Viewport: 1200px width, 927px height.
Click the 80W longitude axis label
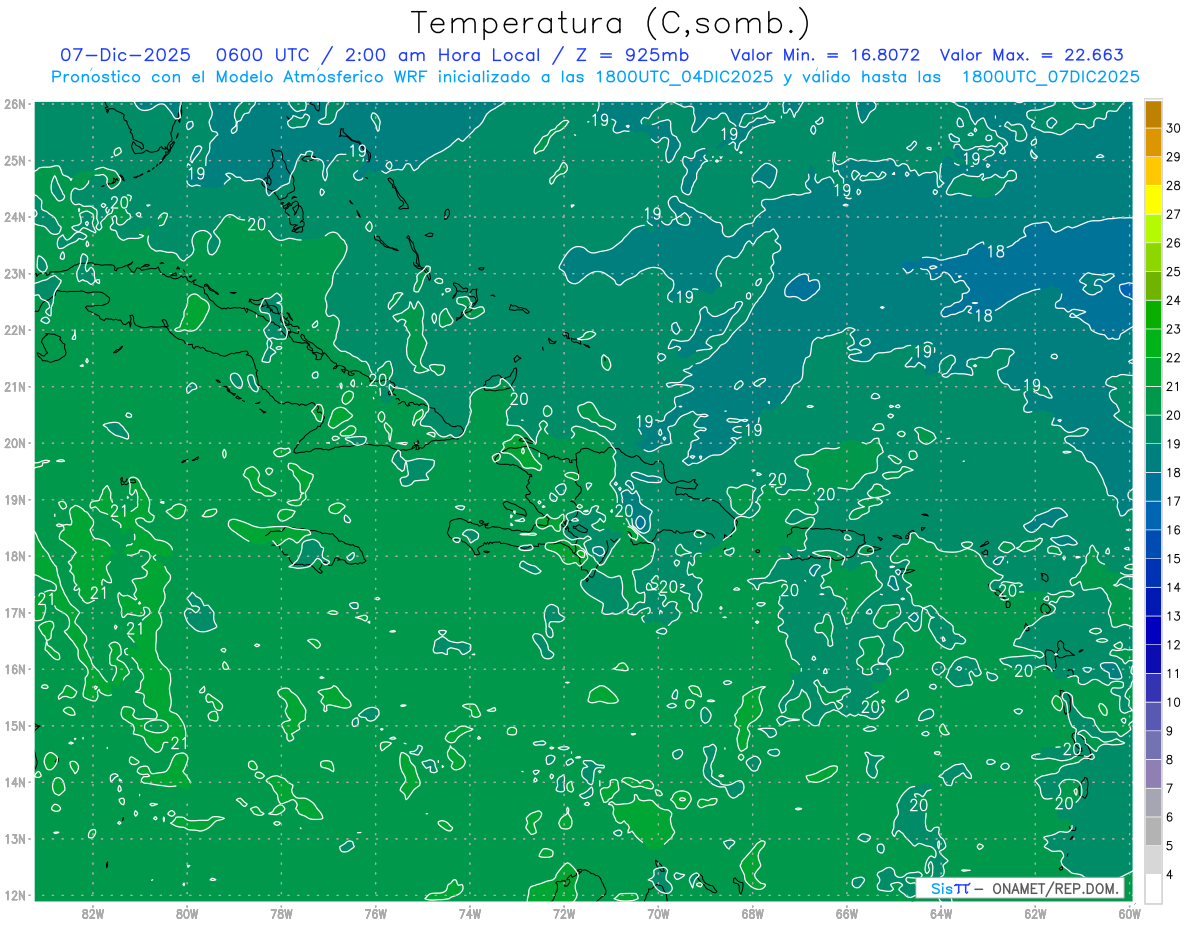coord(187,913)
